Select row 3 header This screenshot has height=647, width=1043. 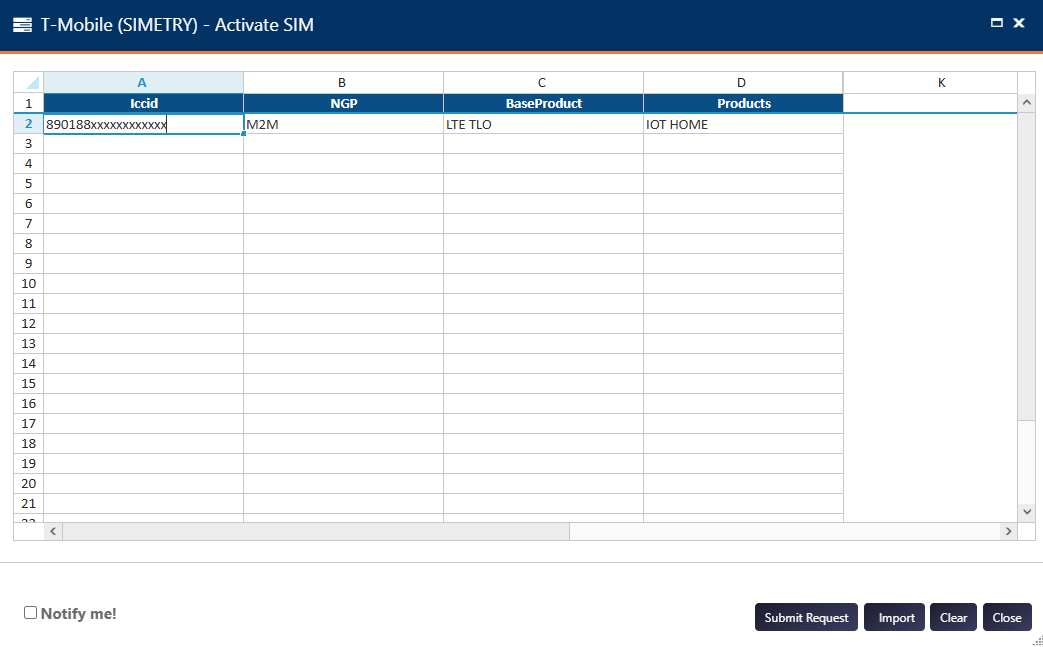click(29, 144)
